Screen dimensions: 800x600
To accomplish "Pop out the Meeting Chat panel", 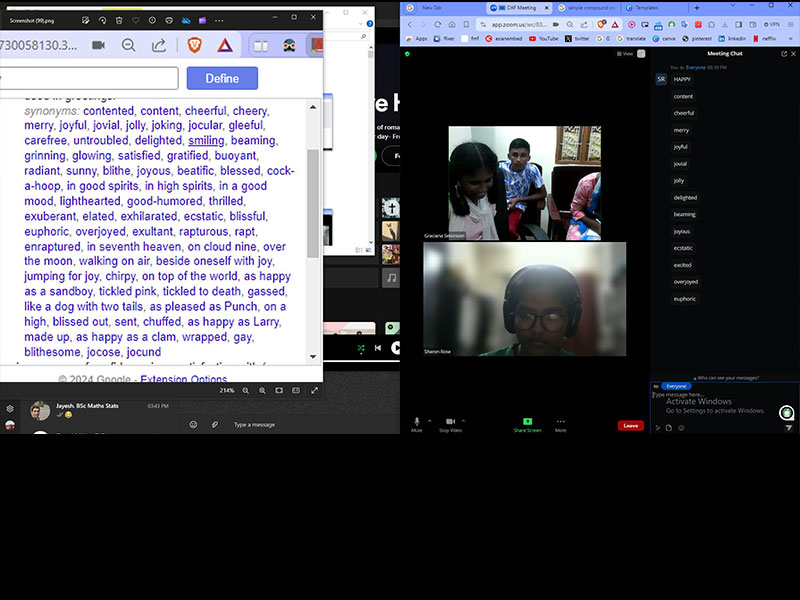I will click(784, 54).
